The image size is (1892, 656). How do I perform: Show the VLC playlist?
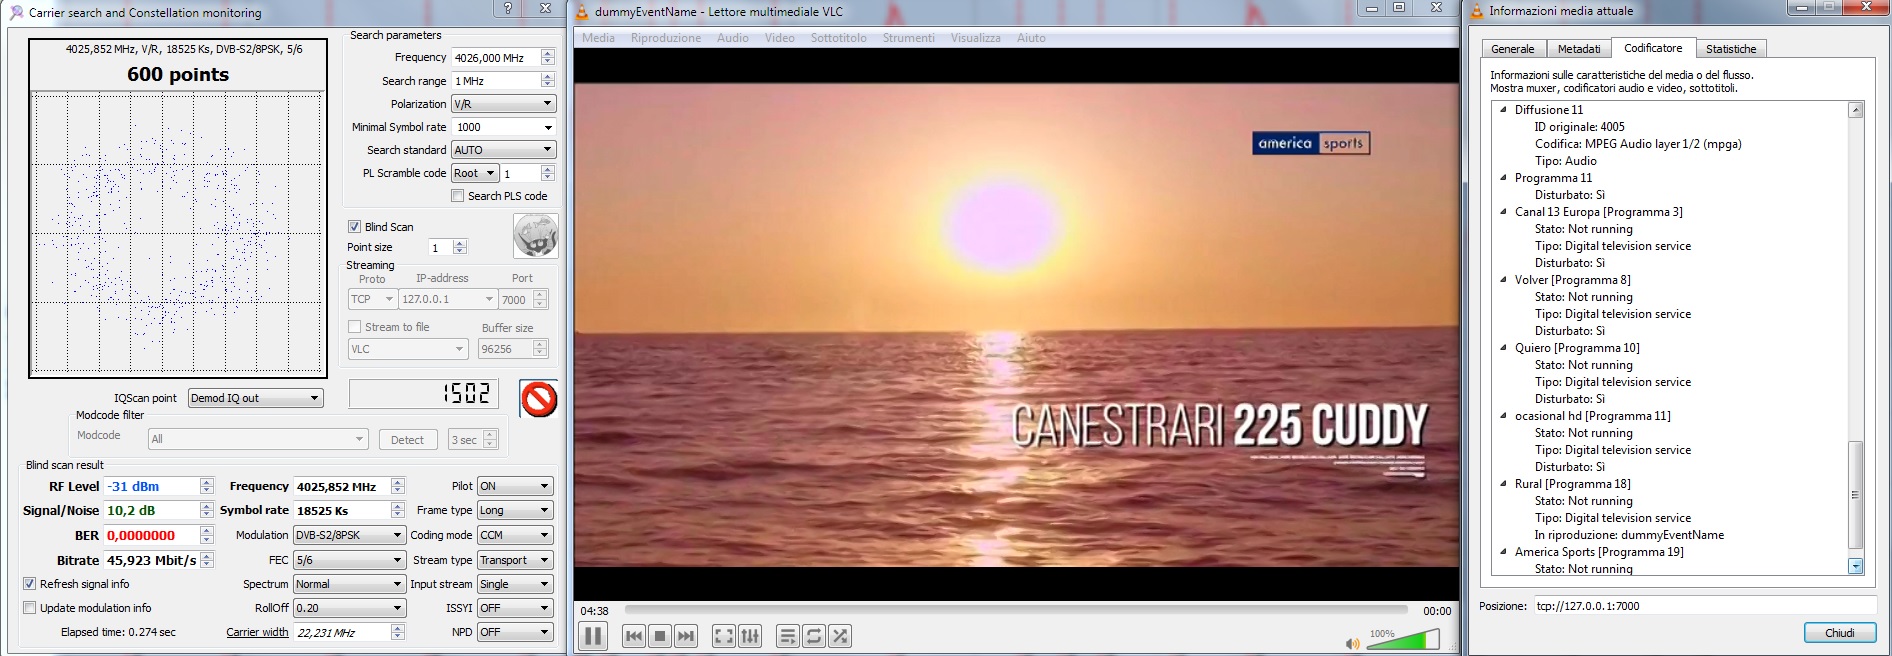788,636
